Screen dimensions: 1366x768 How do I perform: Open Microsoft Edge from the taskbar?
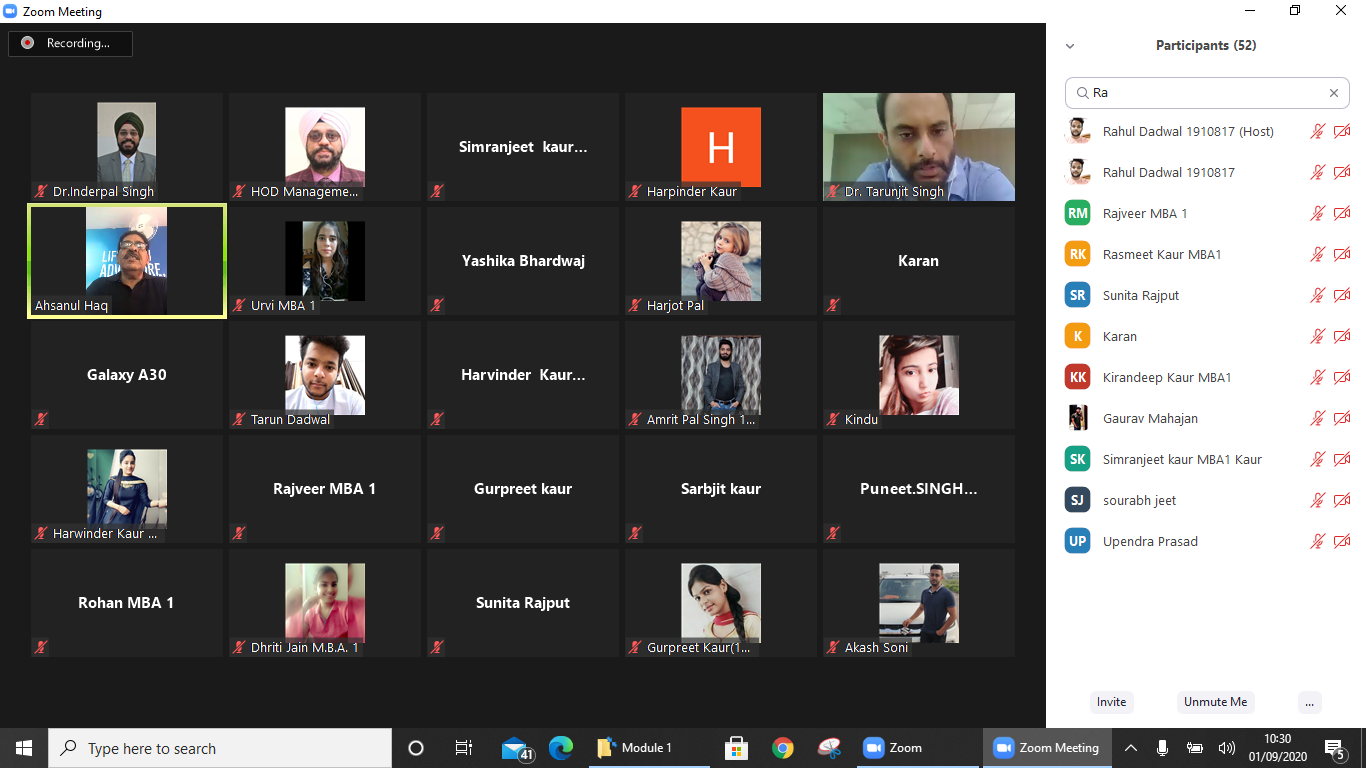(561, 748)
